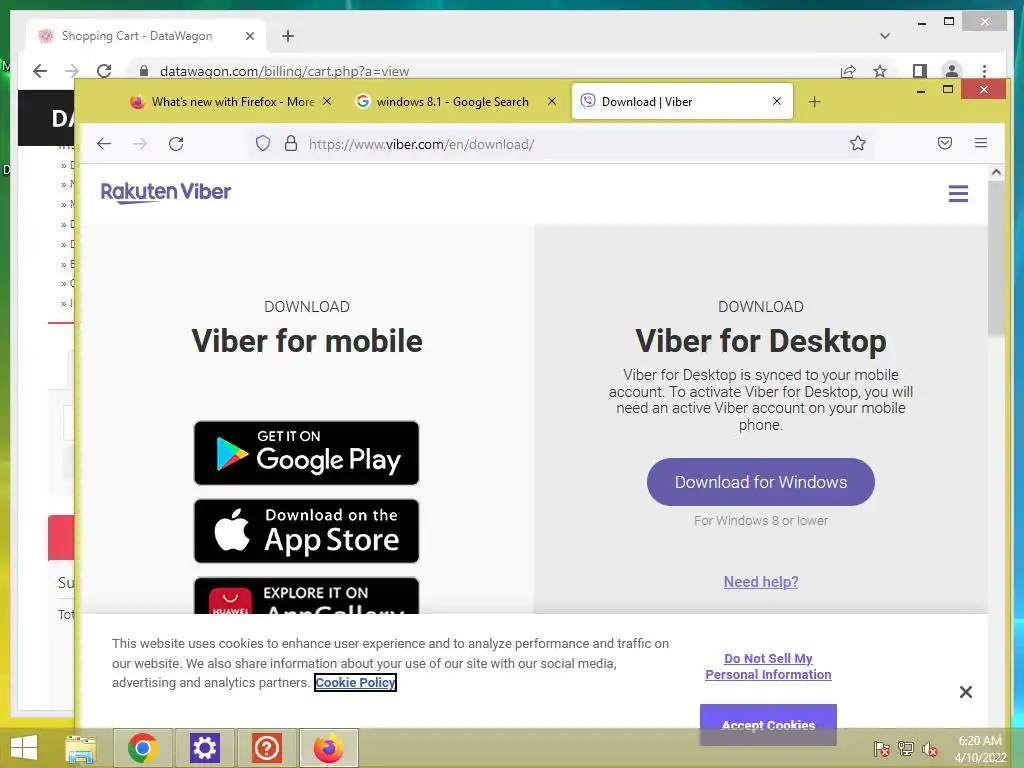Reload the Viber page in Firefox

pyautogui.click(x=176, y=144)
